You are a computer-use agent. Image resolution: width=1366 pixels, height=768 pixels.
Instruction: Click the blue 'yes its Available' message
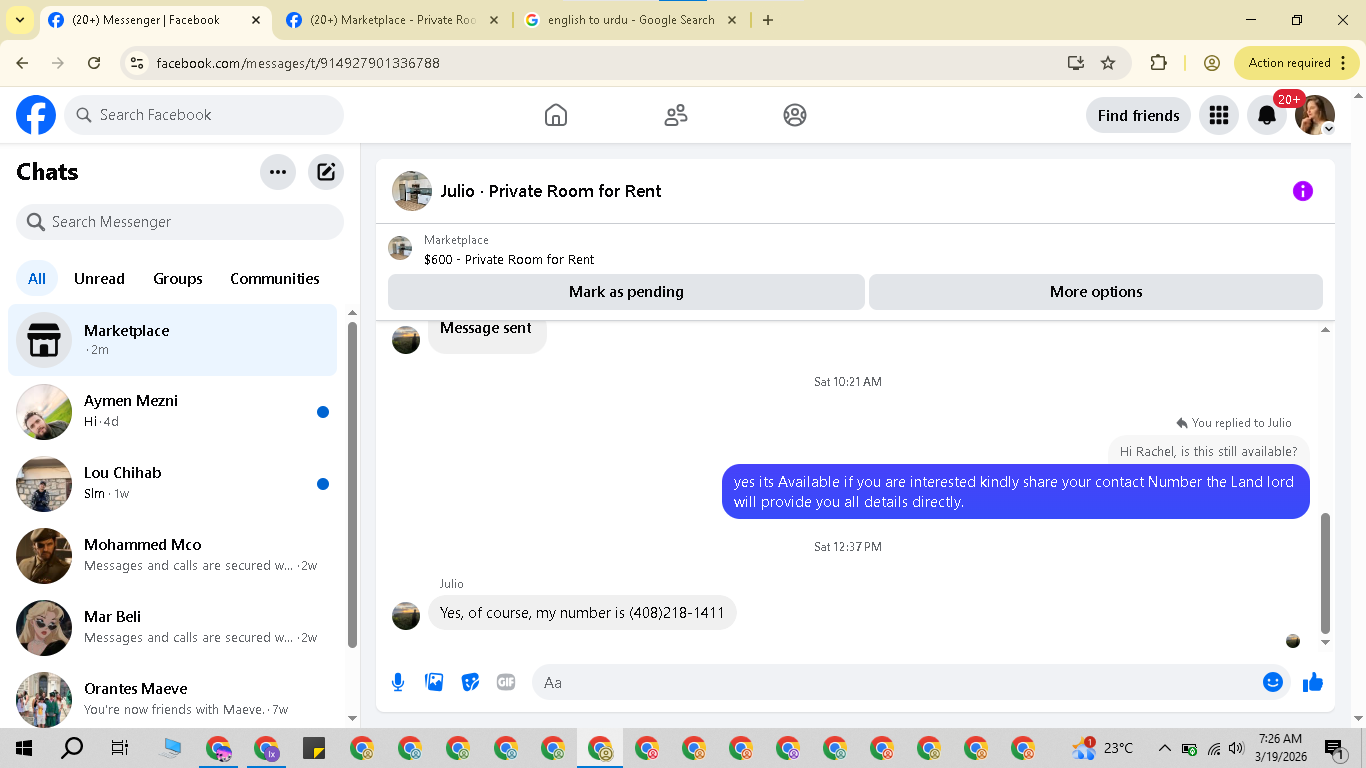1015,492
